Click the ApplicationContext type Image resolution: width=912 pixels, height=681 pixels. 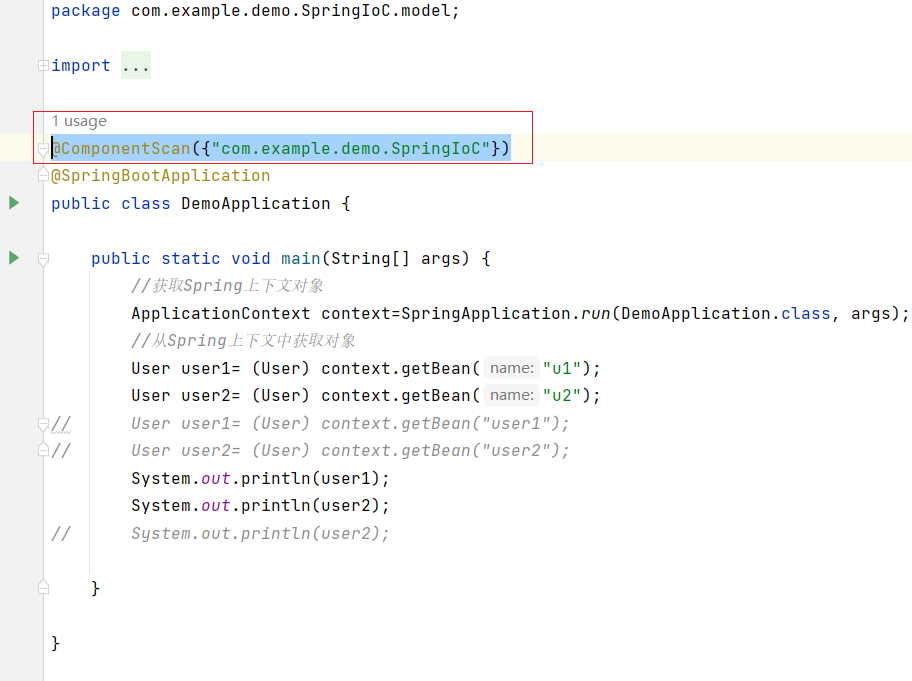pyautogui.click(x=221, y=313)
